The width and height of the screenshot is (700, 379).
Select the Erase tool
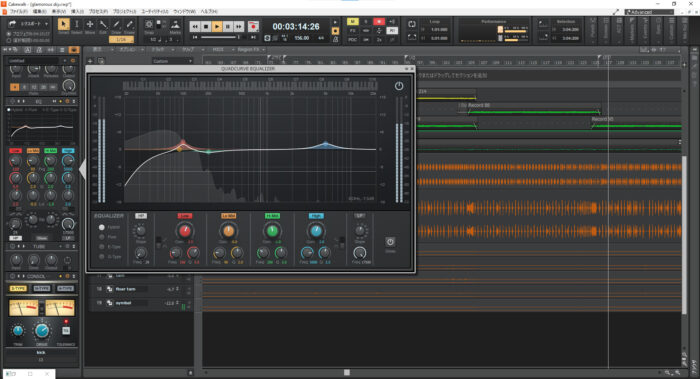click(x=129, y=25)
